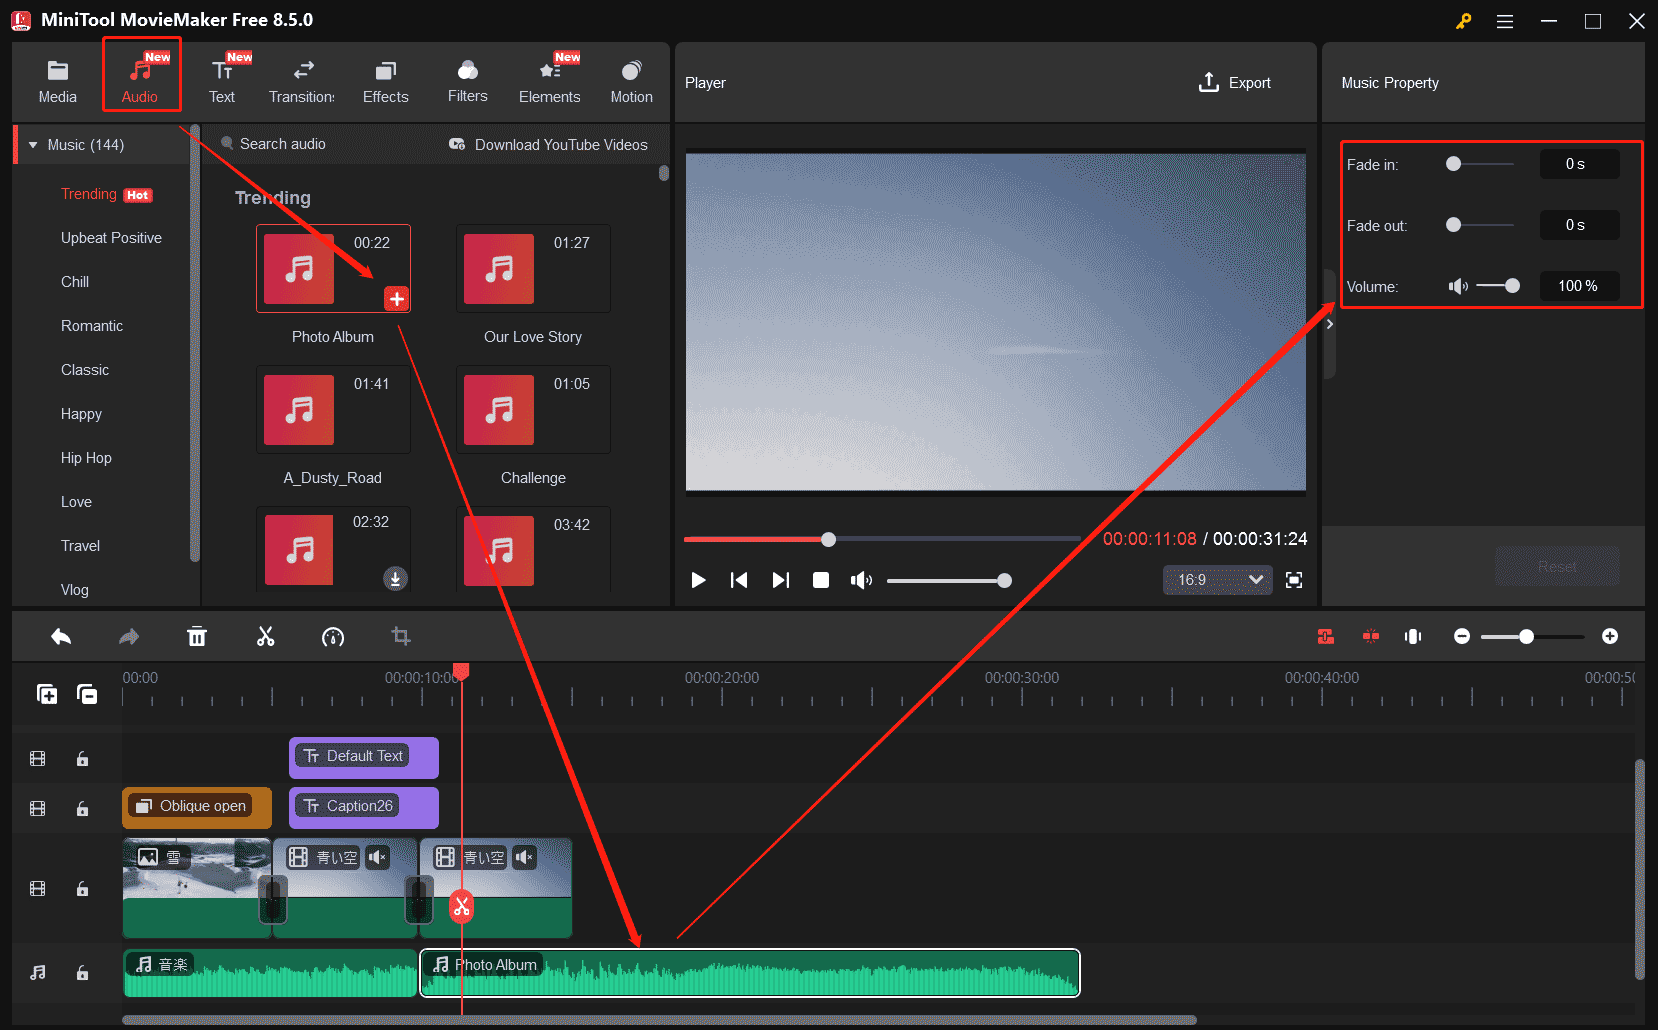Adjust the timeline zoom slider

(1527, 636)
